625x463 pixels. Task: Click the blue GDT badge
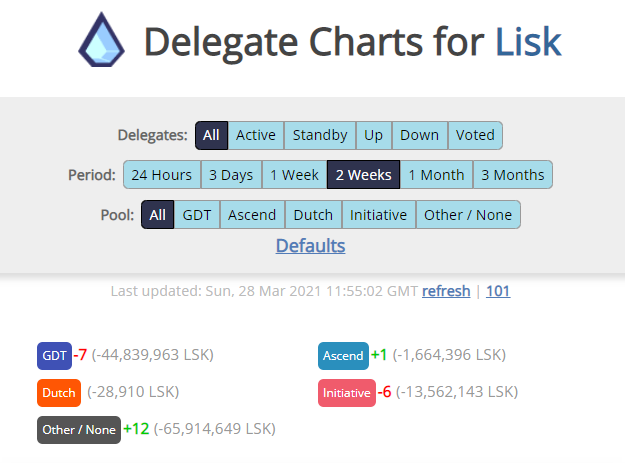click(x=55, y=355)
